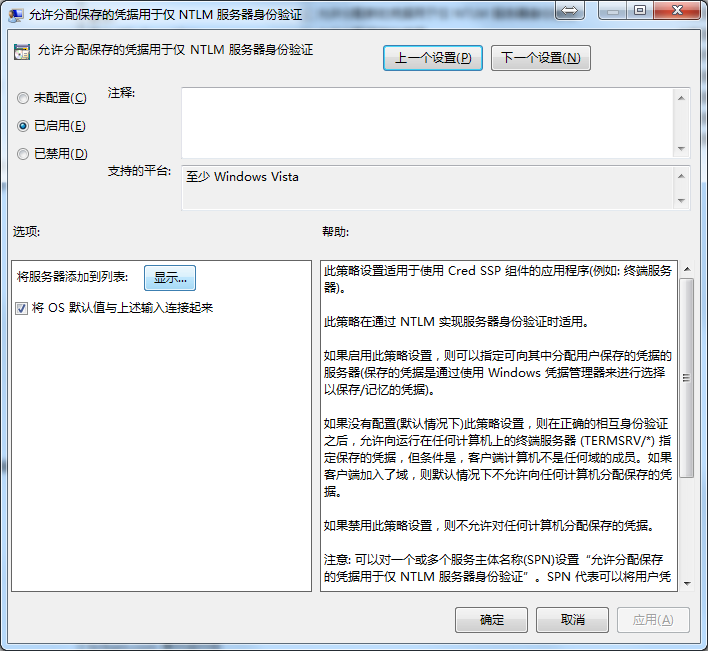The height and width of the screenshot is (651, 708).
Task: Select the 未配置 radio button
Action: pyautogui.click(x=23, y=98)
